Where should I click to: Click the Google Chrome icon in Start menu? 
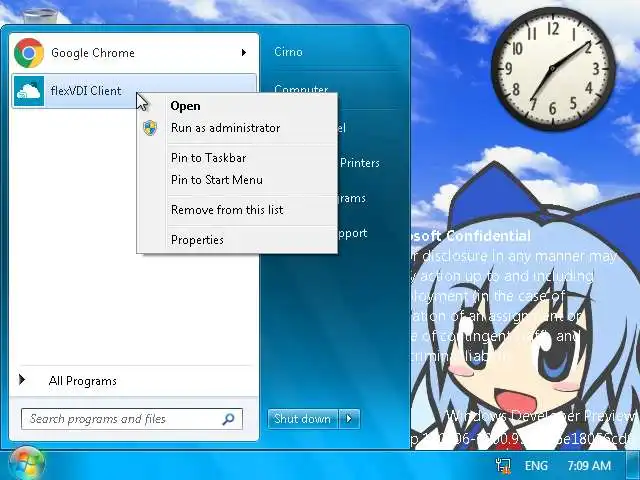point(29,53)
